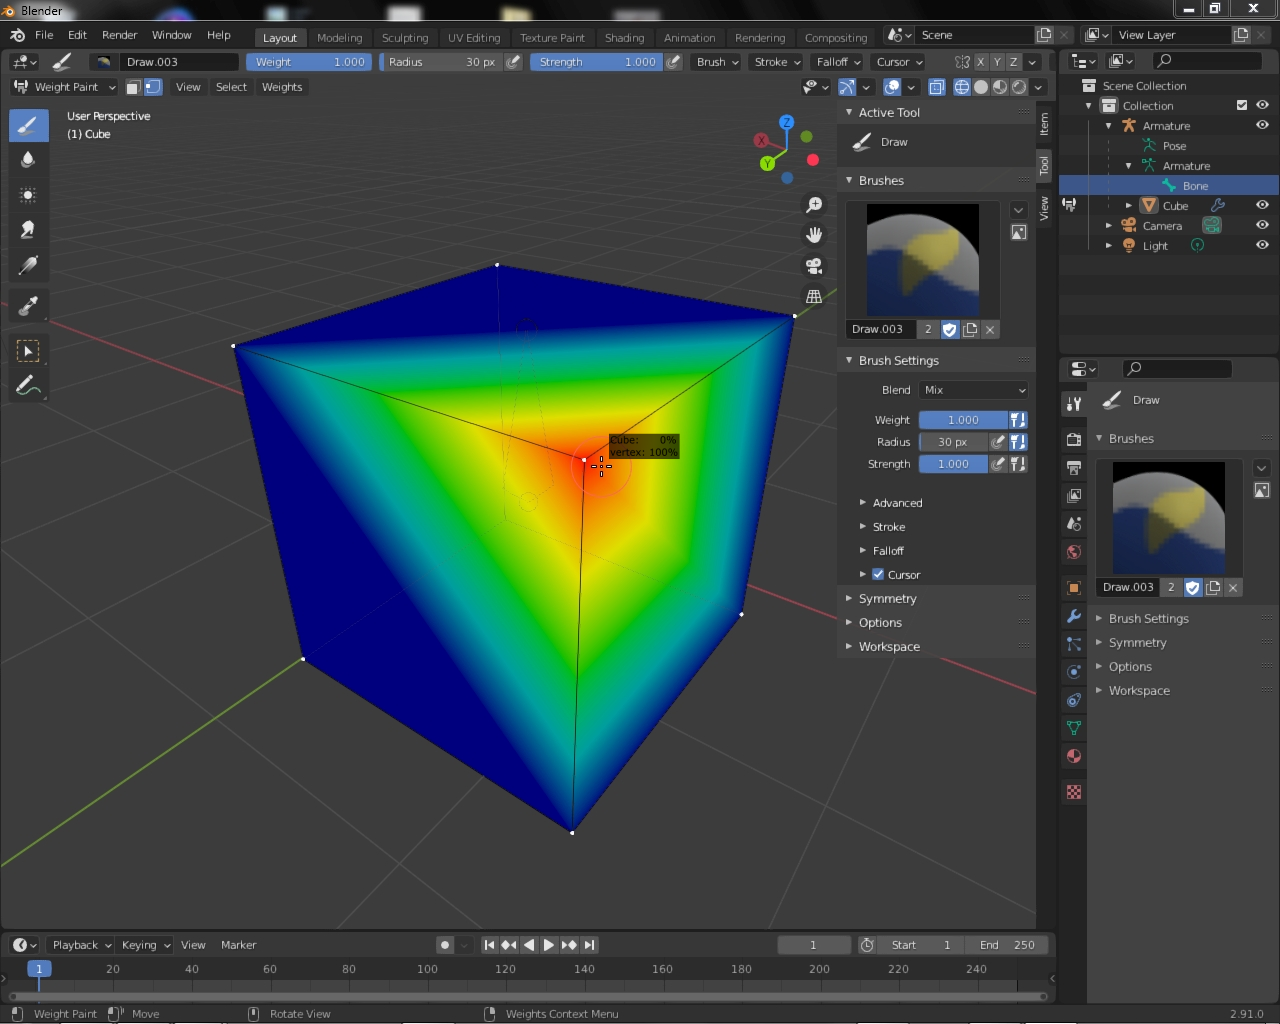Select the Smear weight tool
This screenshot has width=1280, height=1024.
28,229
